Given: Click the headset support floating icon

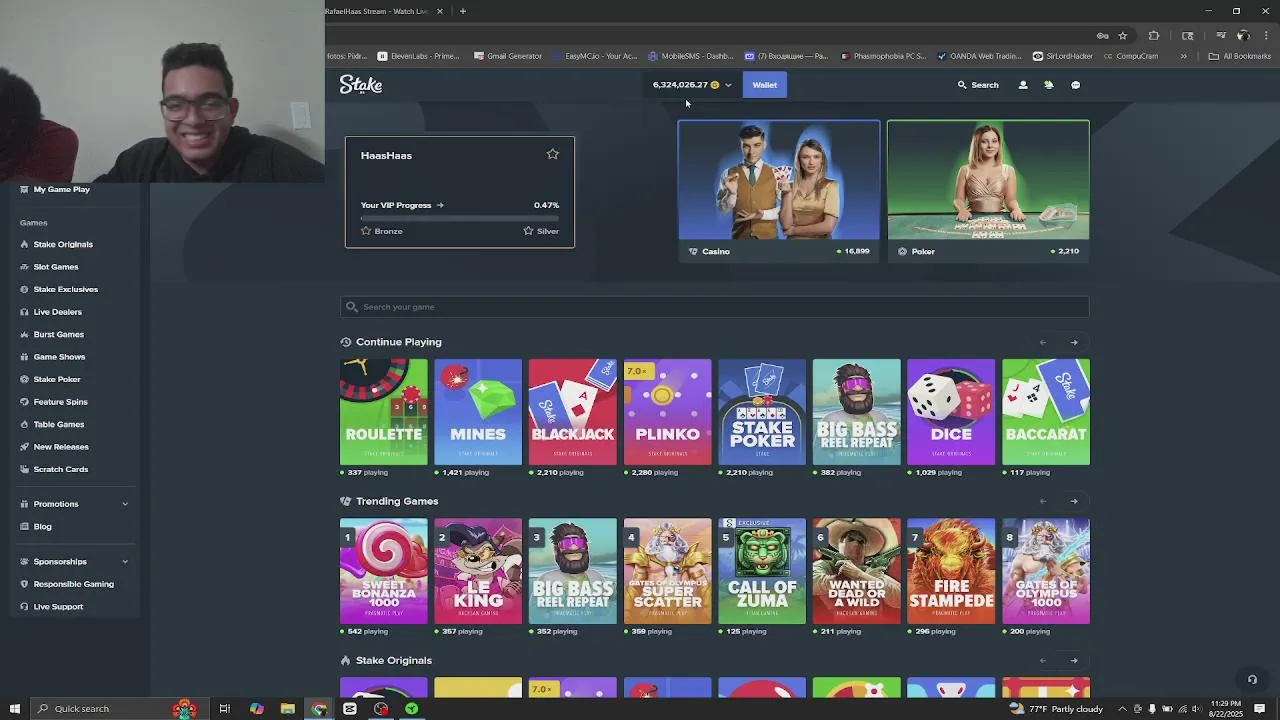Looking at the screenshot, I should [1252, 680].
